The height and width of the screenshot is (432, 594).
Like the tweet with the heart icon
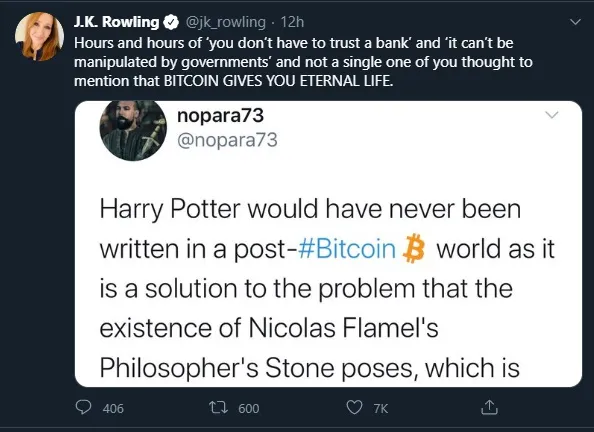pos(355,408)
